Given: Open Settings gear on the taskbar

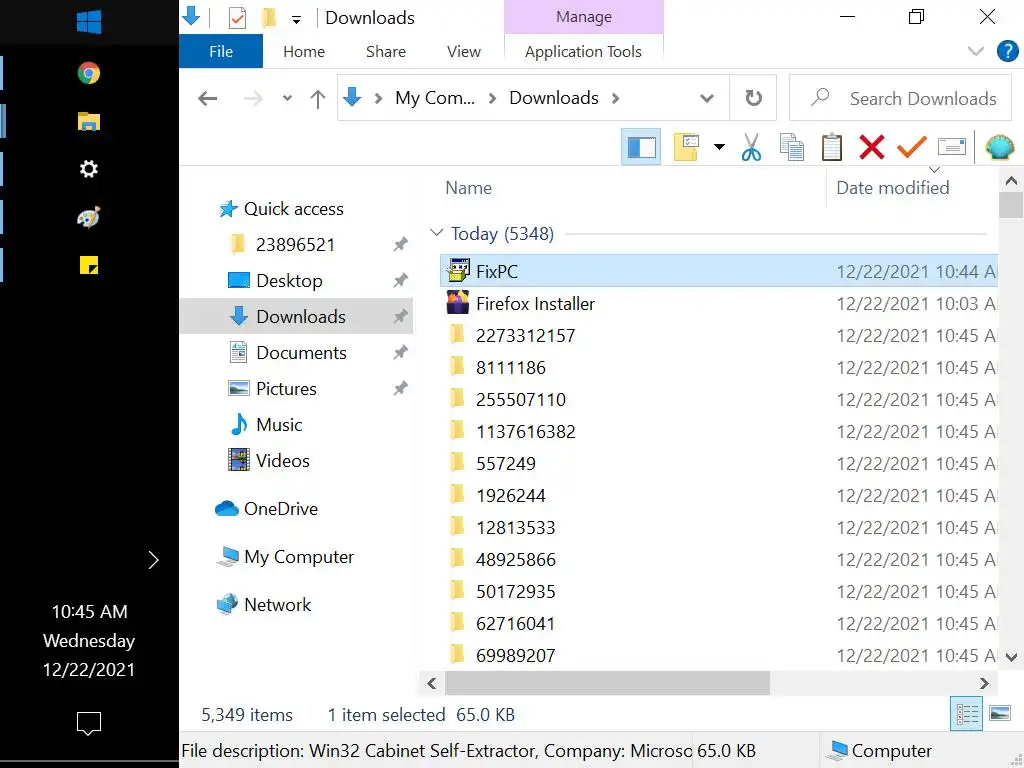Looking at the screenshot, I should pos(89,169).
